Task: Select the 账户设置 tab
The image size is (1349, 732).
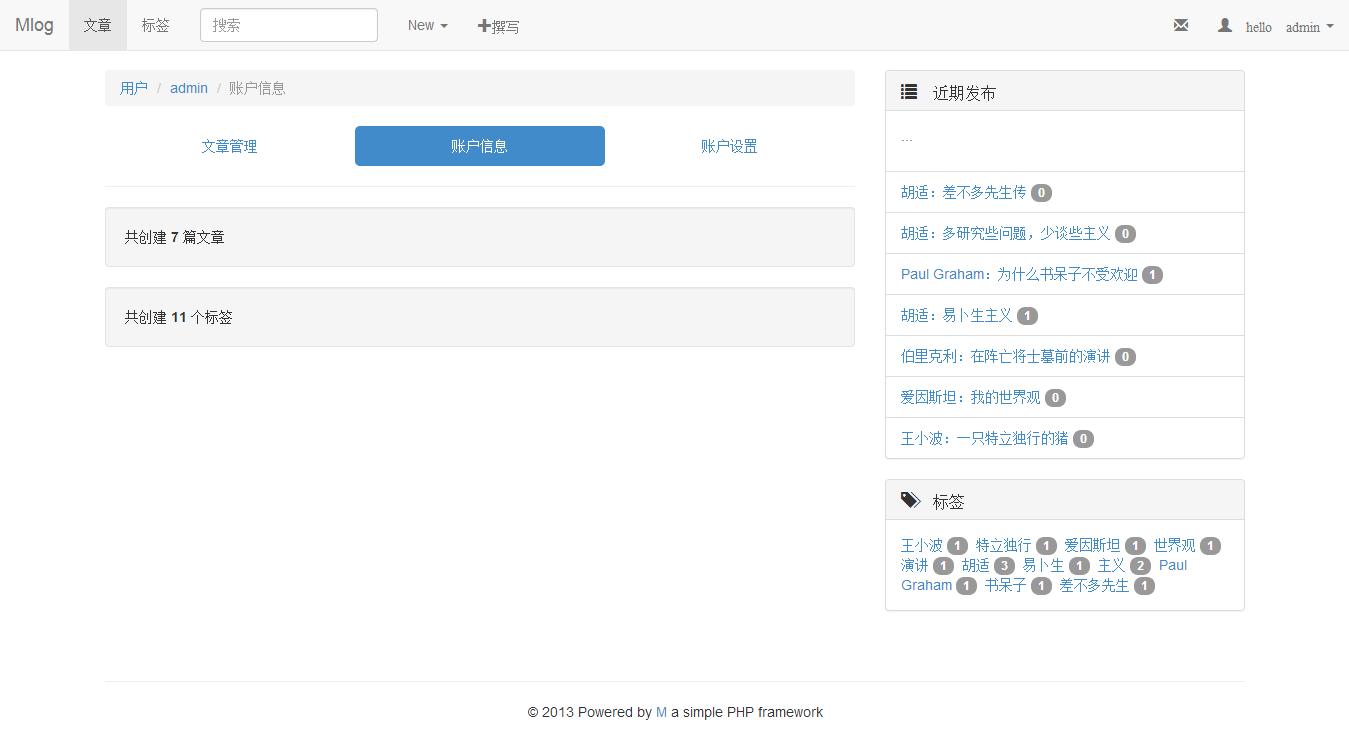Action: point(729,146)
